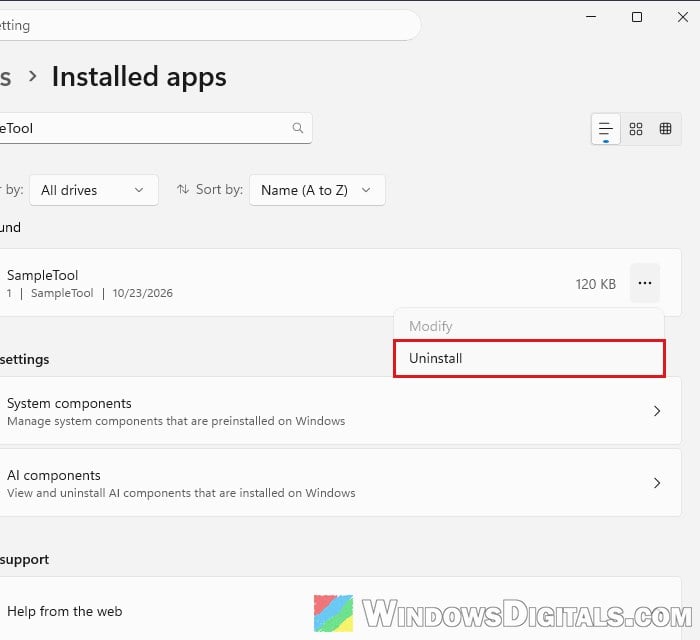The height and width of the screenshot is (640, 700).
Task: Minimize the Settings window
Action: (591, 17)
